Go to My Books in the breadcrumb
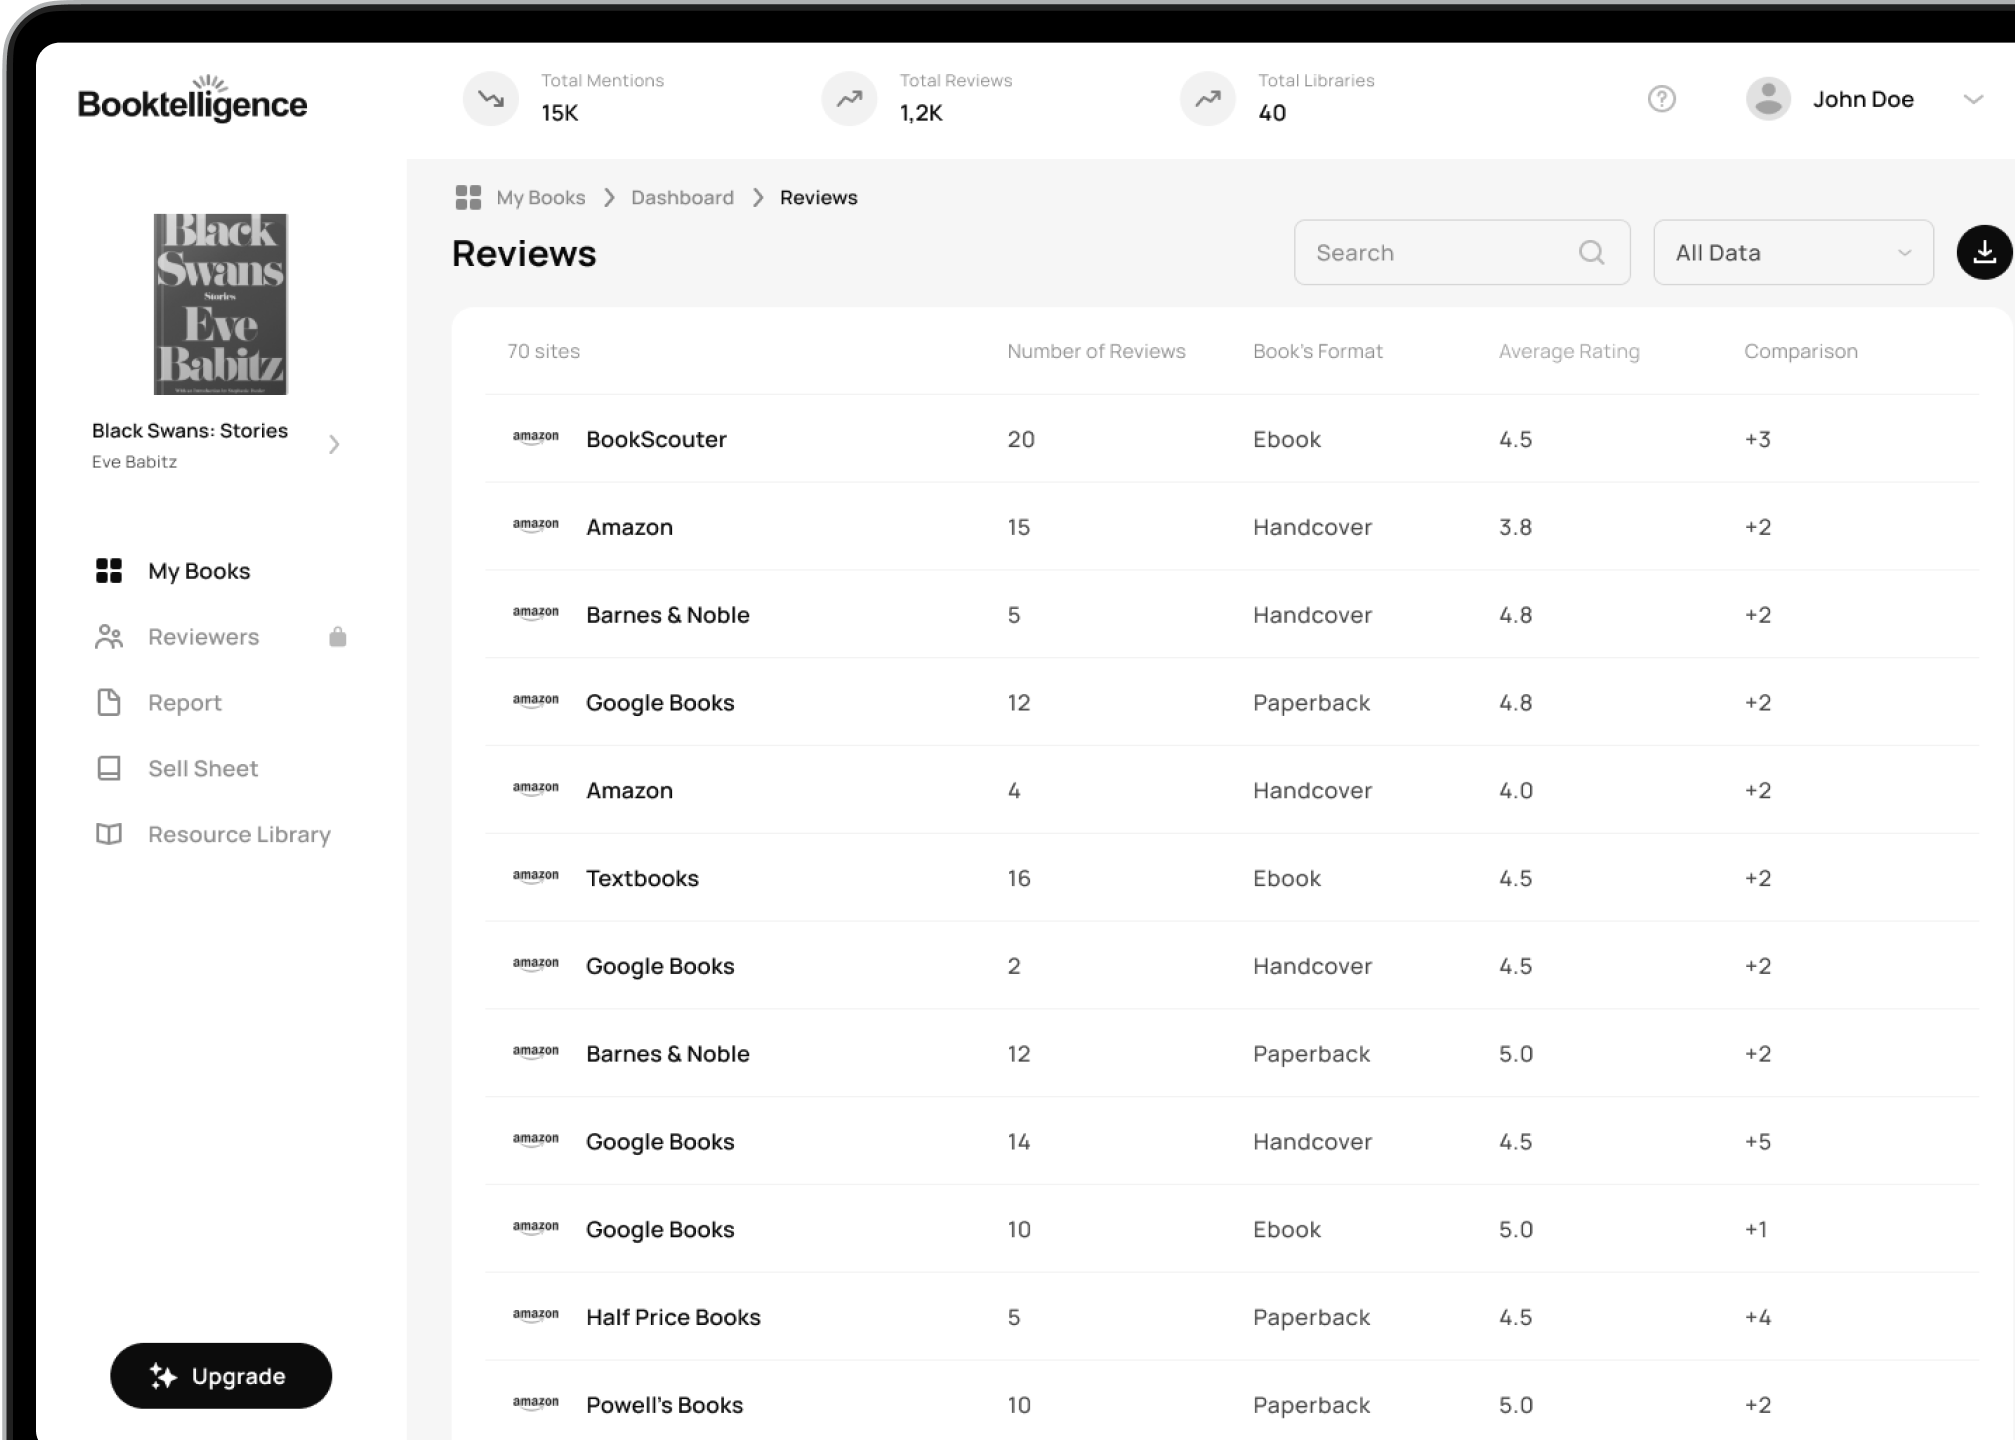The image size is (2015, 1440). tap(541, 197)
